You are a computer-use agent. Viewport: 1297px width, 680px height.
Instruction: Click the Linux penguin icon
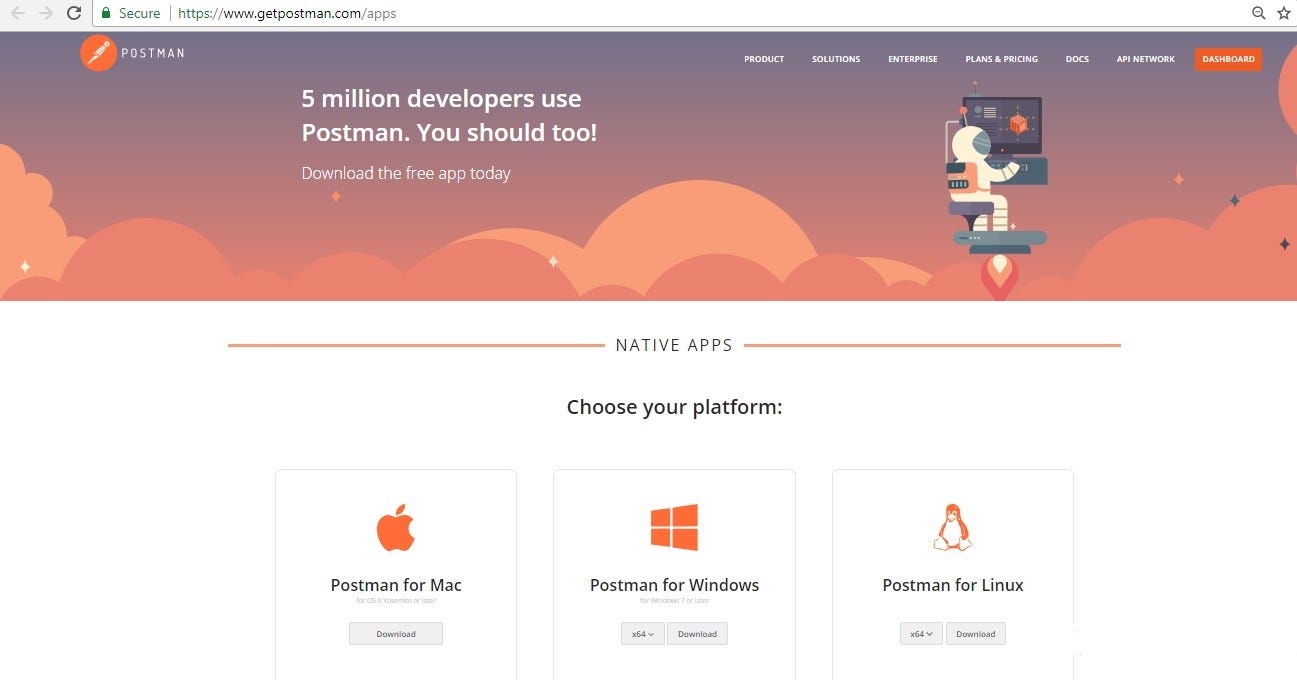(x=952, y=527)
